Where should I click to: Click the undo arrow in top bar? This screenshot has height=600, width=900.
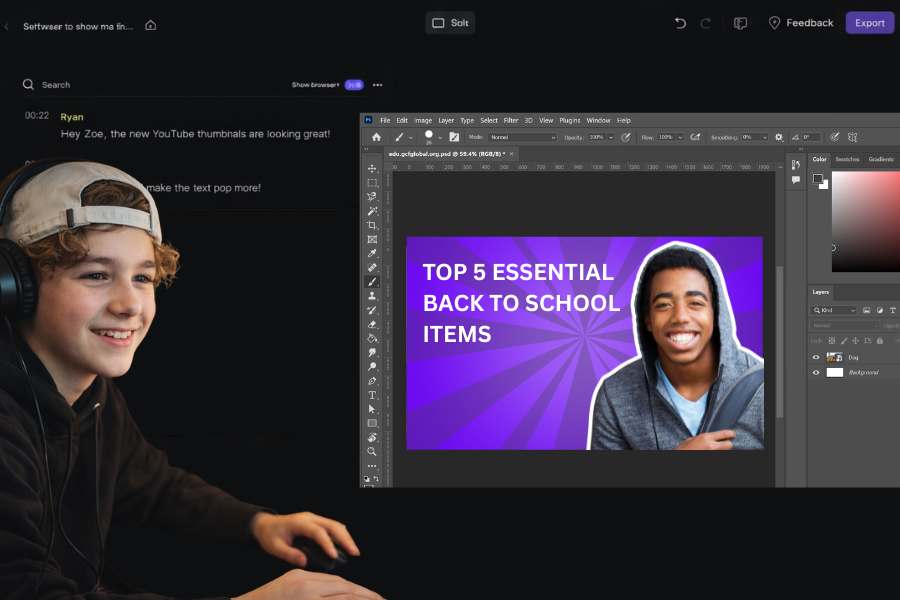[x=680, y=23]
